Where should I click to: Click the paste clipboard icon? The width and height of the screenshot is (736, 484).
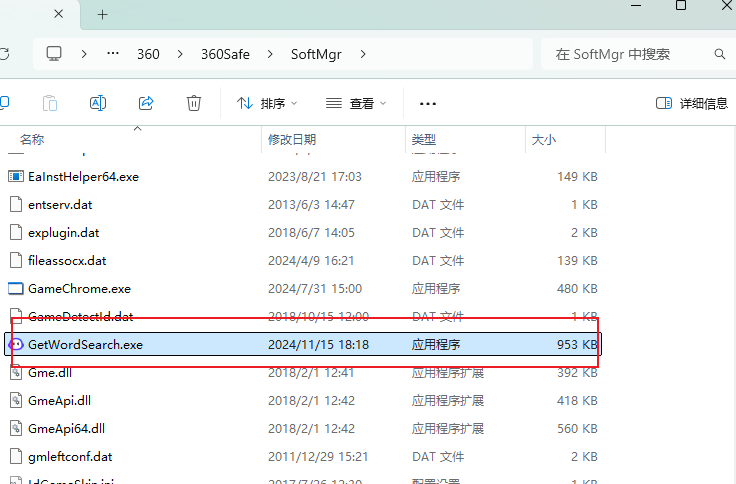50,103
